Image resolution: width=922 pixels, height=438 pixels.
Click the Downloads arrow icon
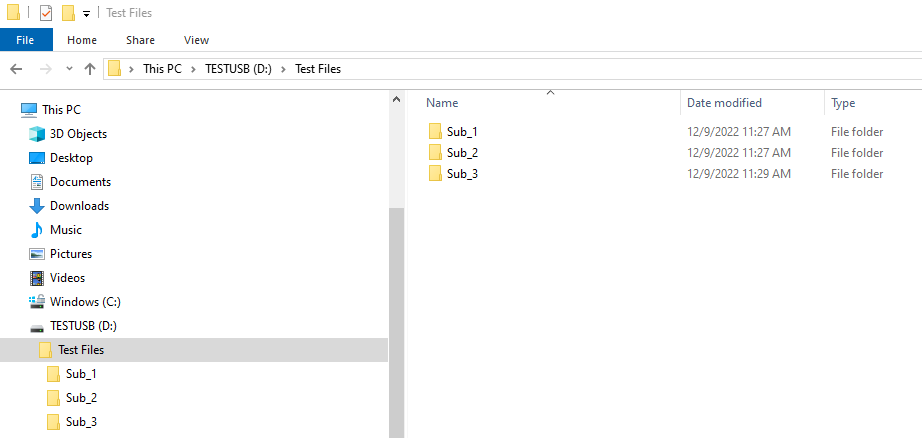pyautogui.click(x=37, y=206)
